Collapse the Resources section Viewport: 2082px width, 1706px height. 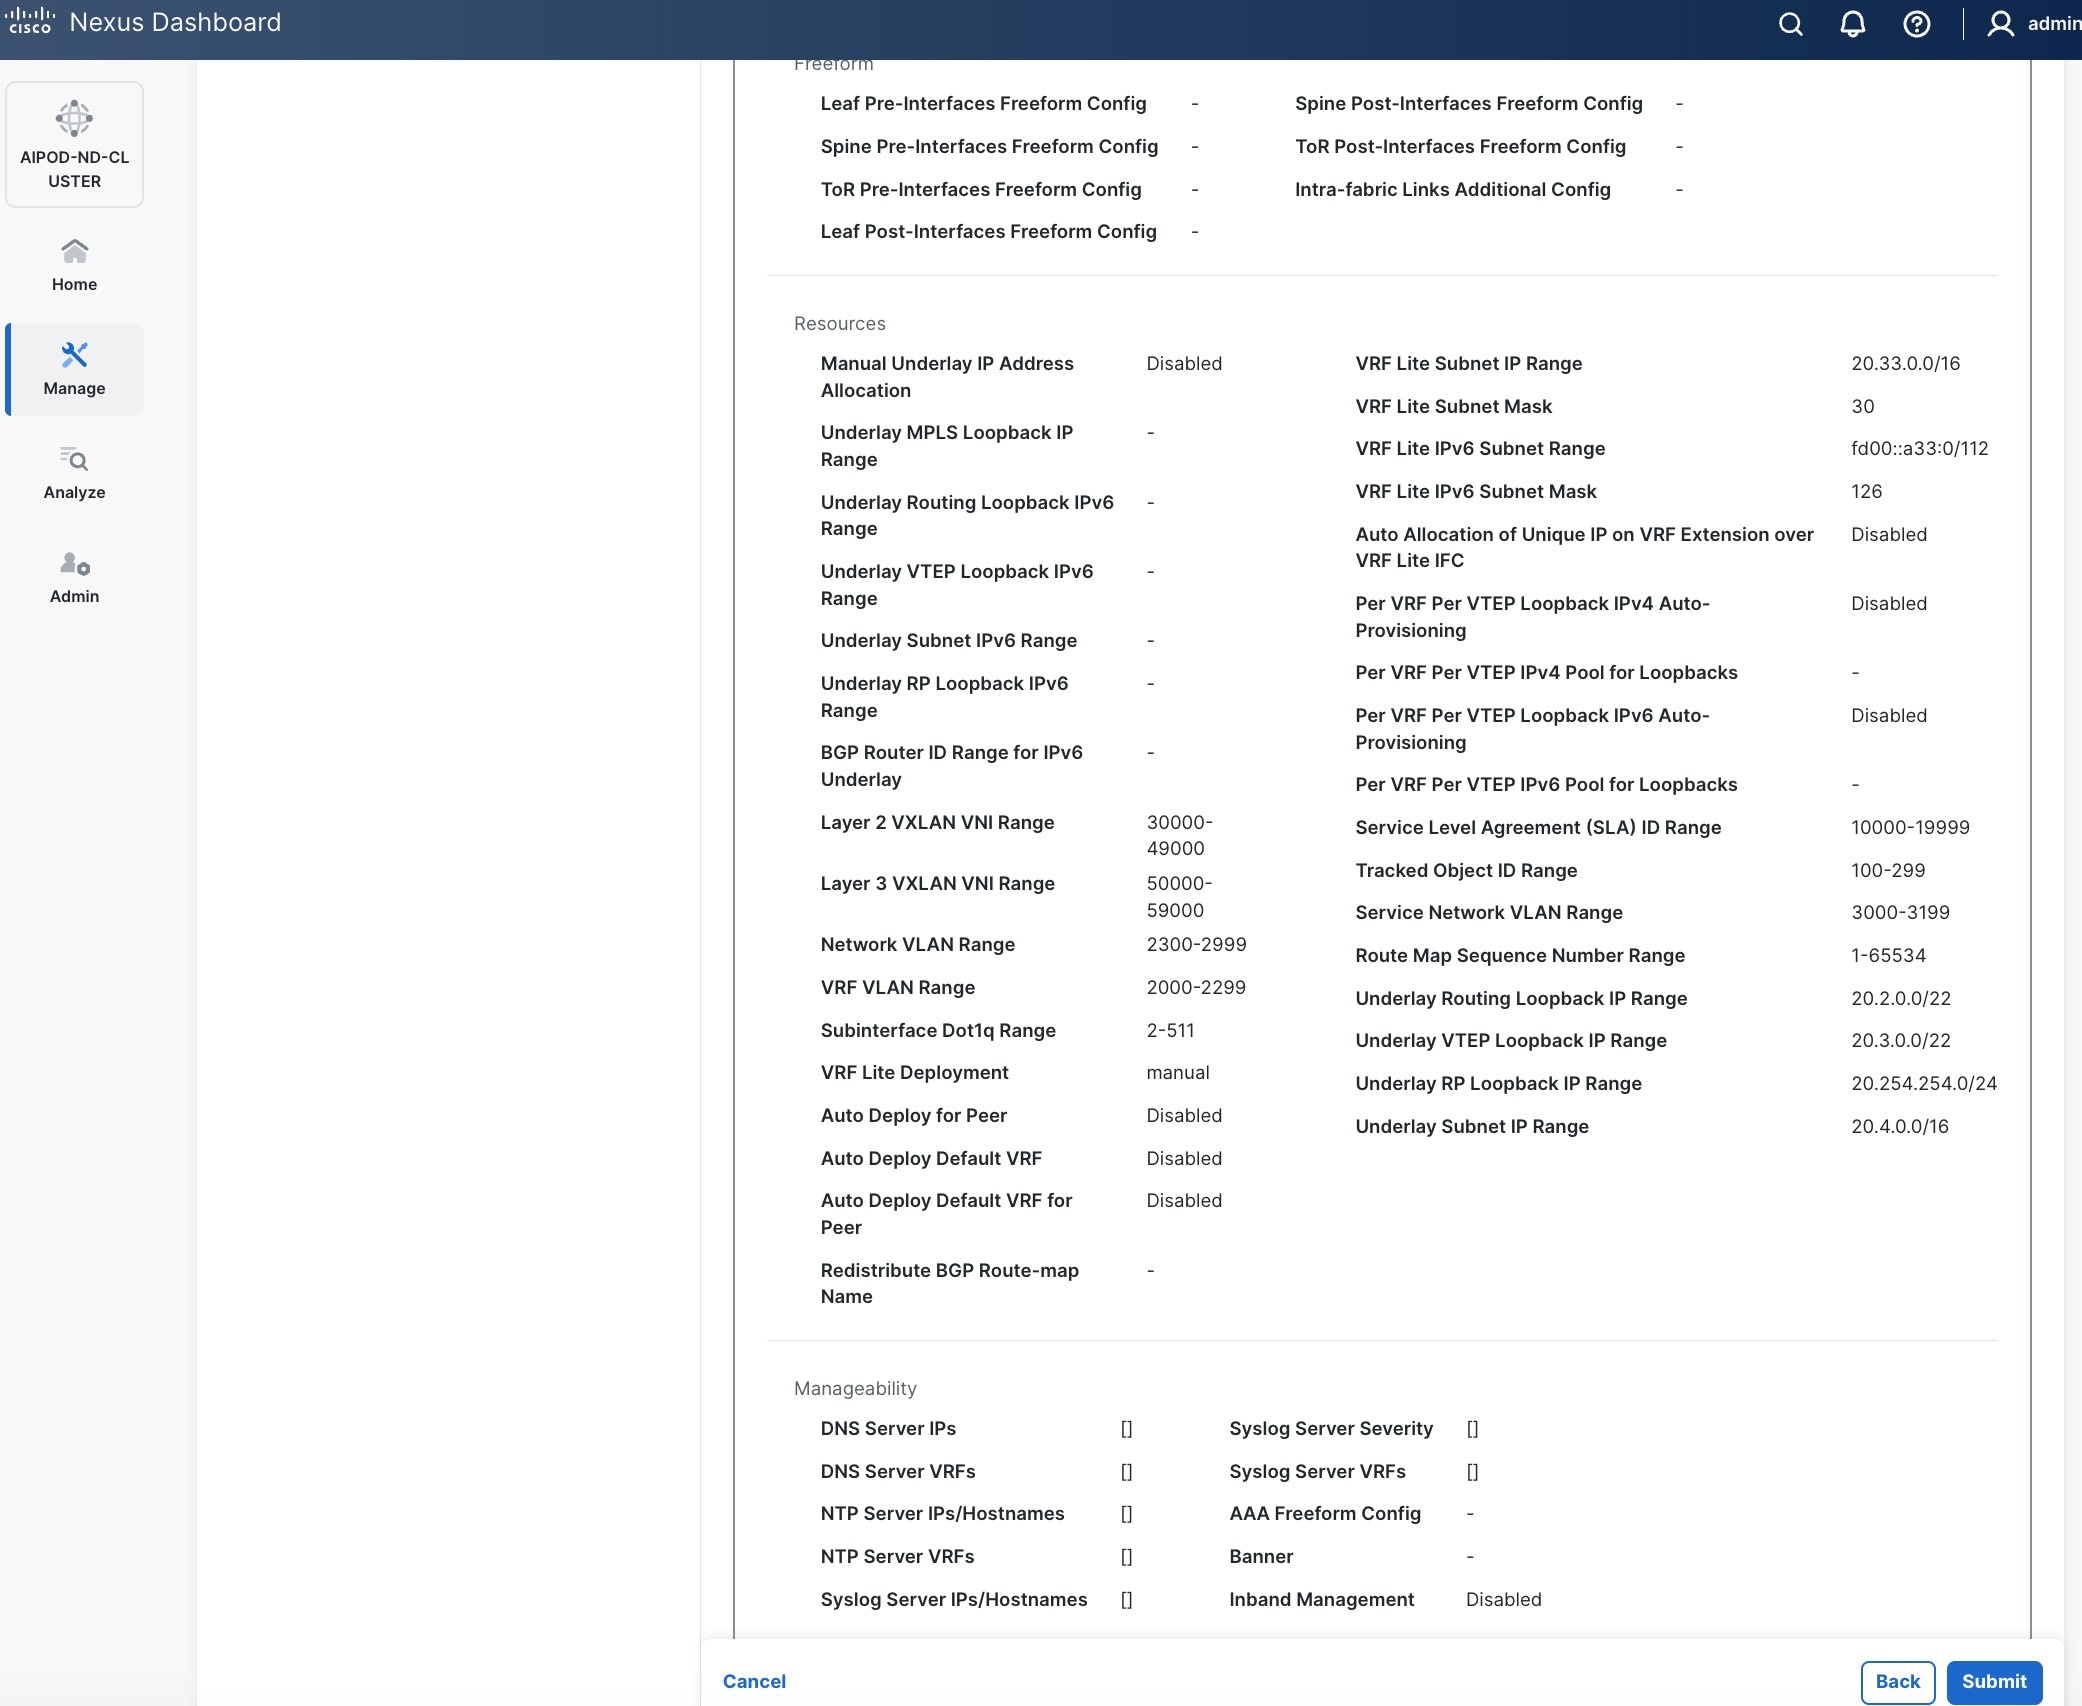[839, 323]
